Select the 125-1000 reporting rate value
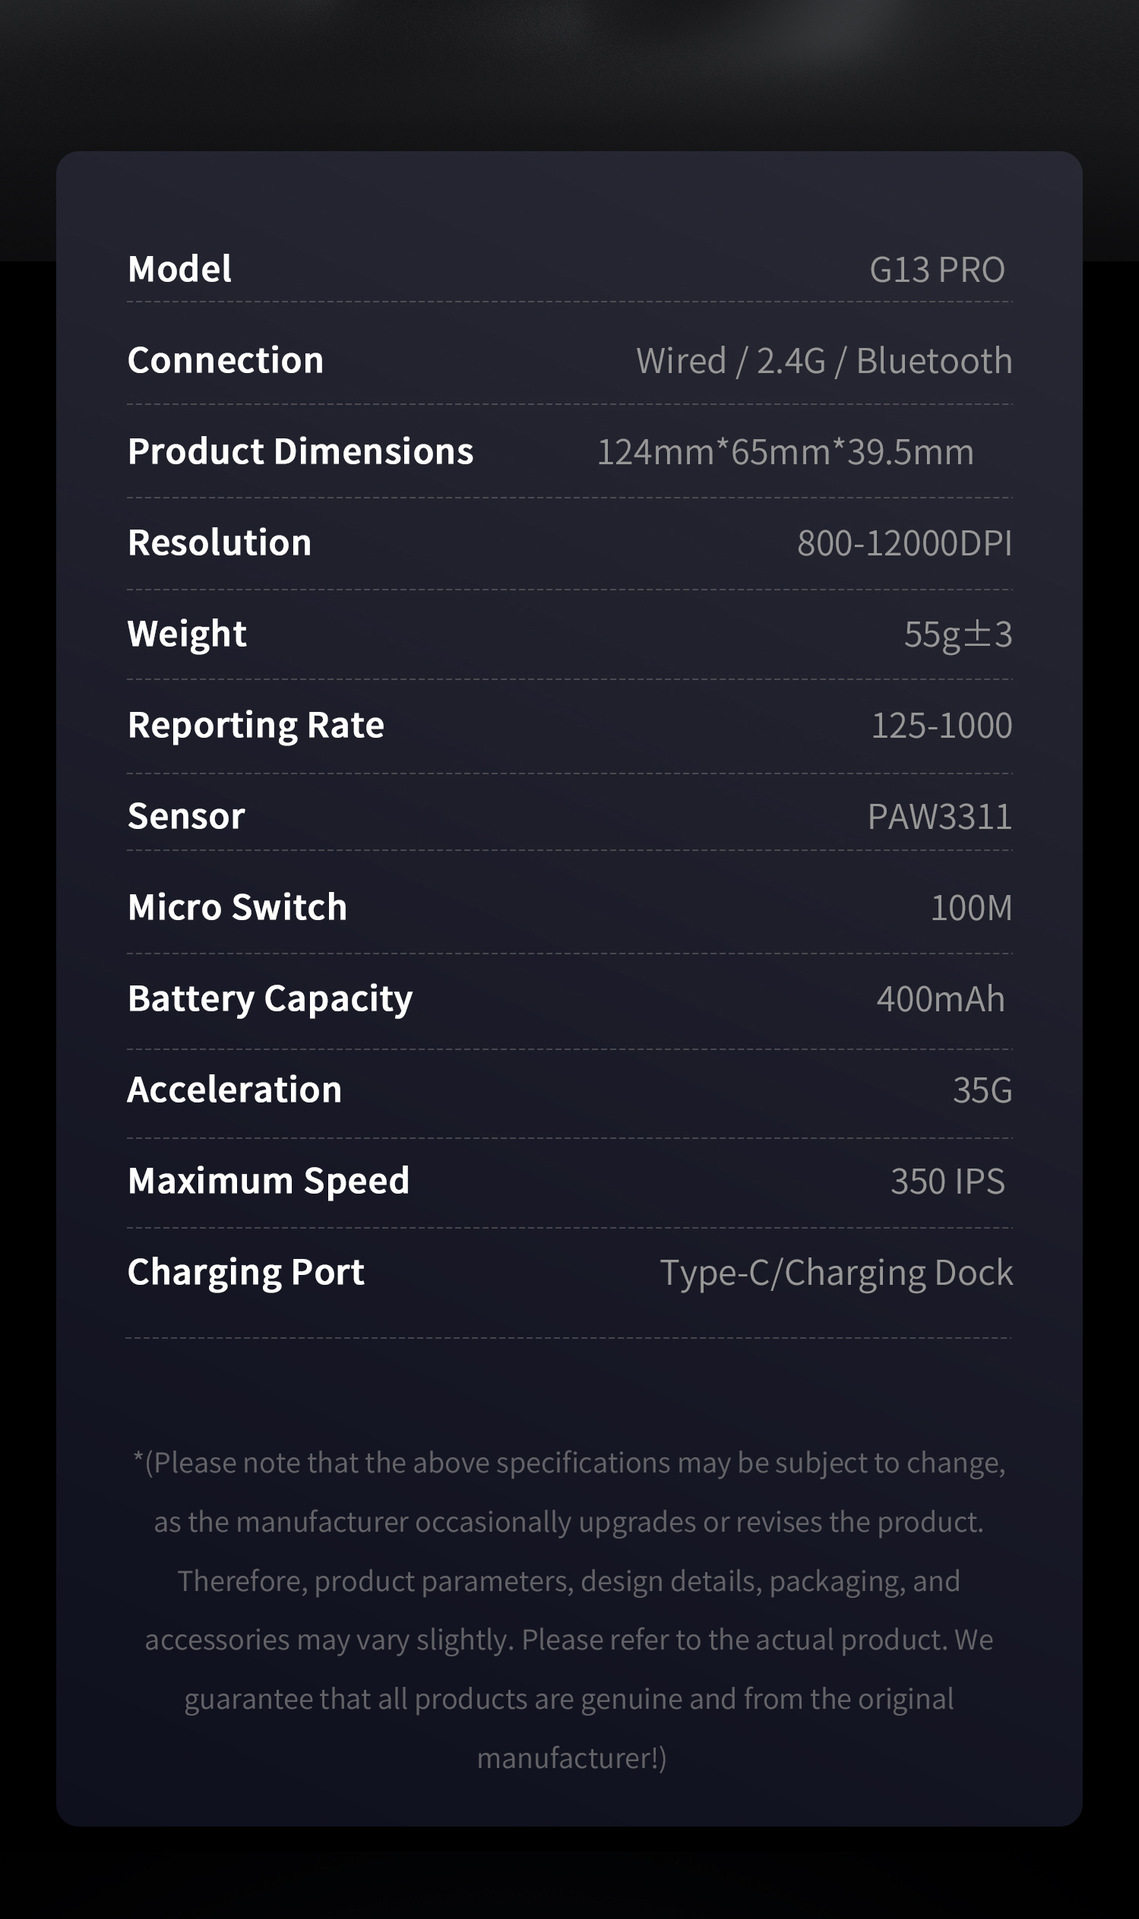Image resolution: width=1139 pixels, height=1919 pixels. point(941,725)
